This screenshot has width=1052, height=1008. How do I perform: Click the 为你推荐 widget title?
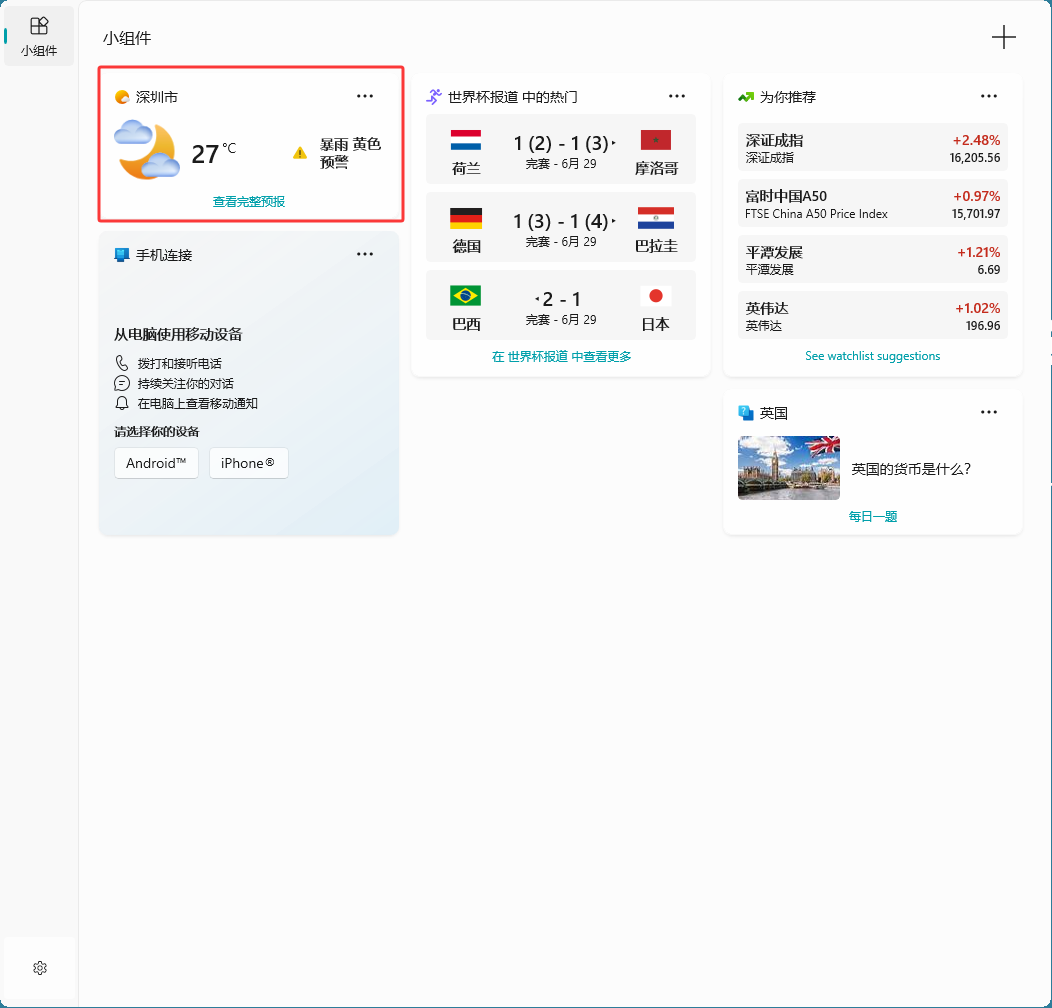788,97
